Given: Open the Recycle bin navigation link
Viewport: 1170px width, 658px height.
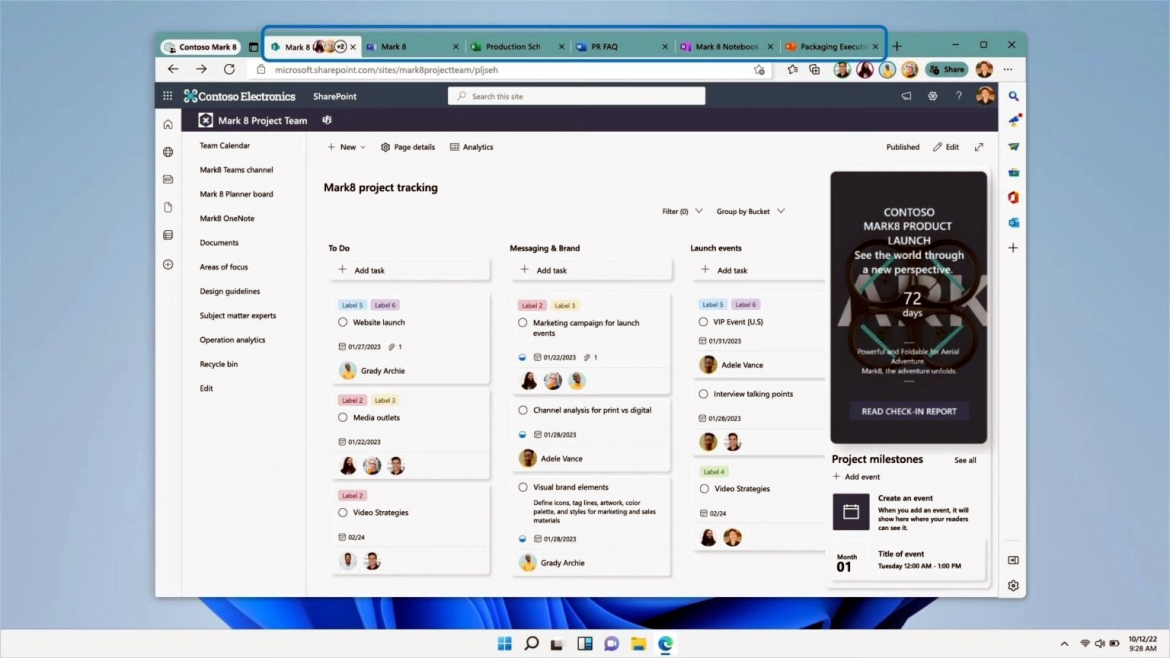Looking at the screenshot, I should coord(219,364).
